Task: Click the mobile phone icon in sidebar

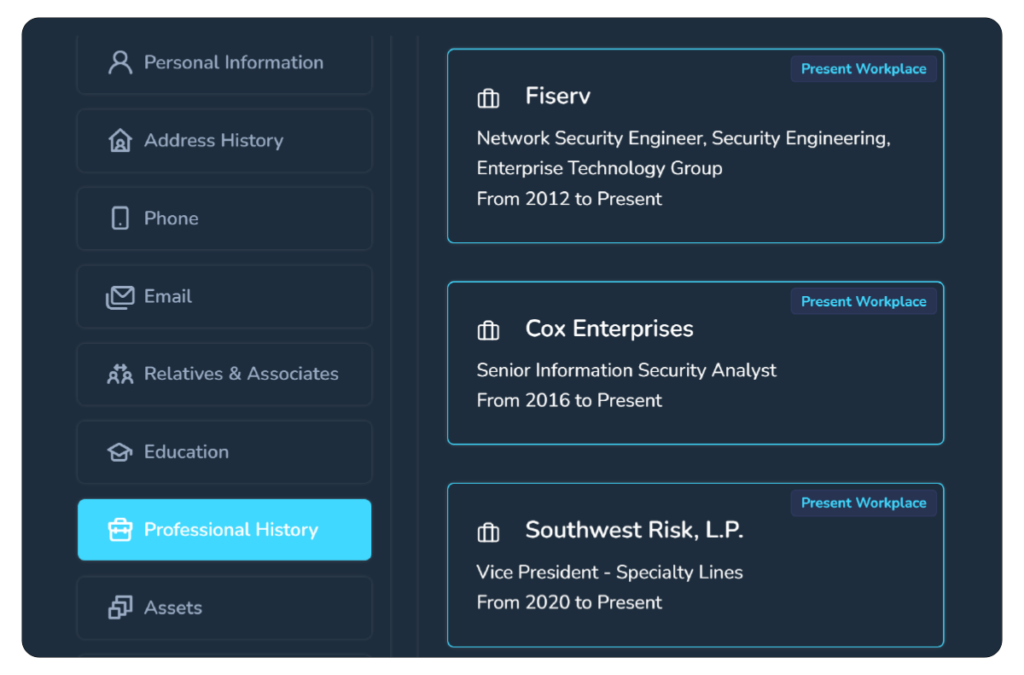Action: (x=120, y=218)
